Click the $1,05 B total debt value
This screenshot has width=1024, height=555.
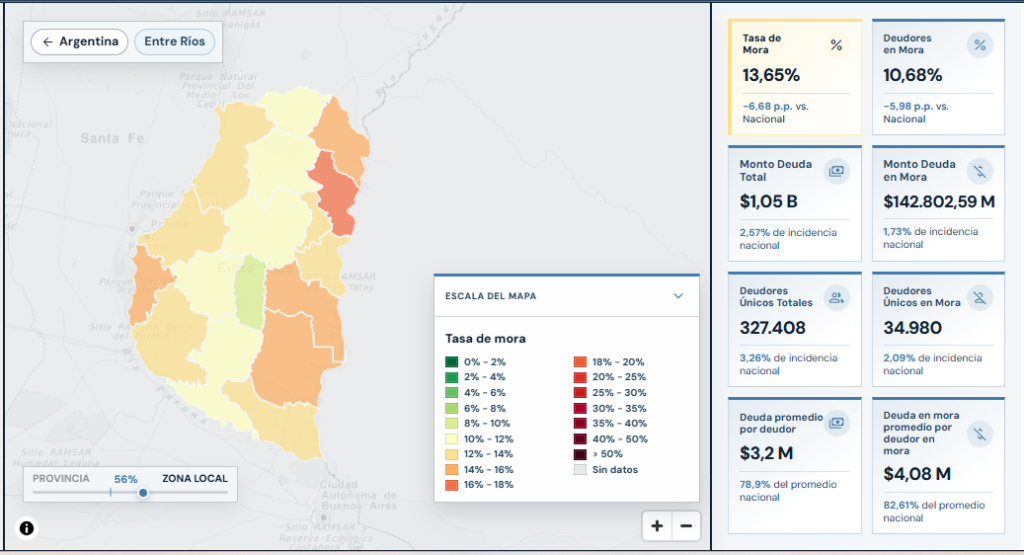(x=768, y=201)
